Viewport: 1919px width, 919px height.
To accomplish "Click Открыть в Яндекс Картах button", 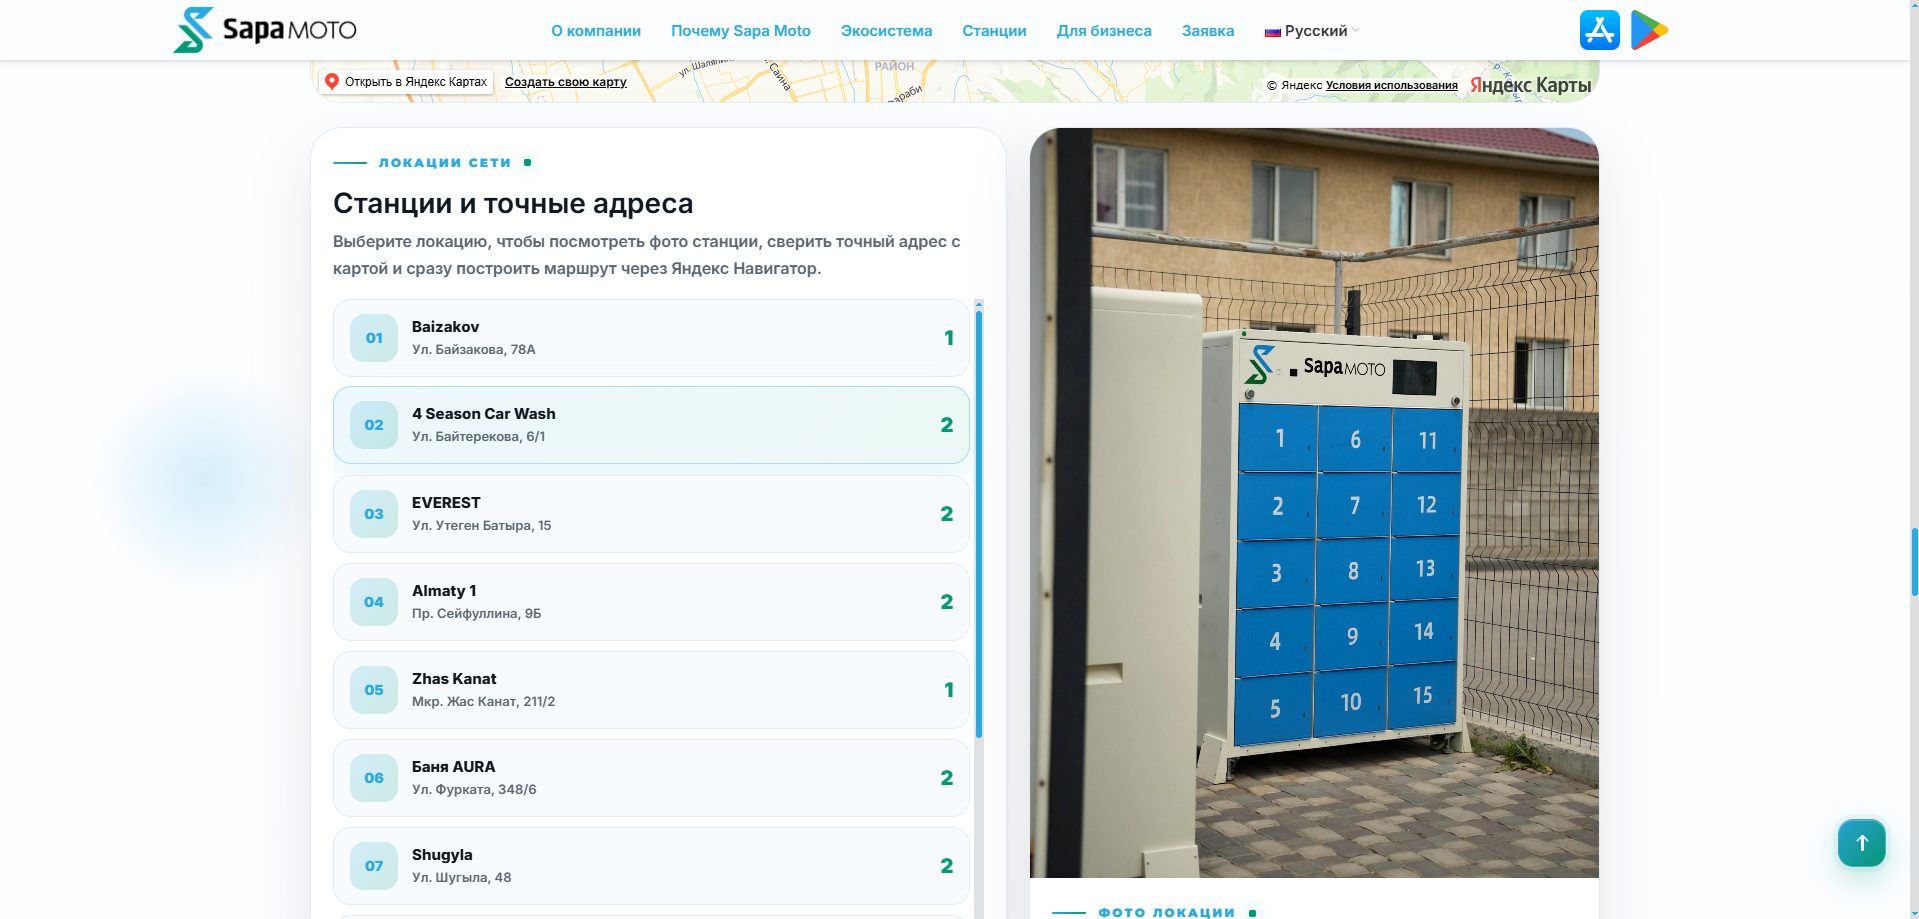I will click(x=406, y=82).
